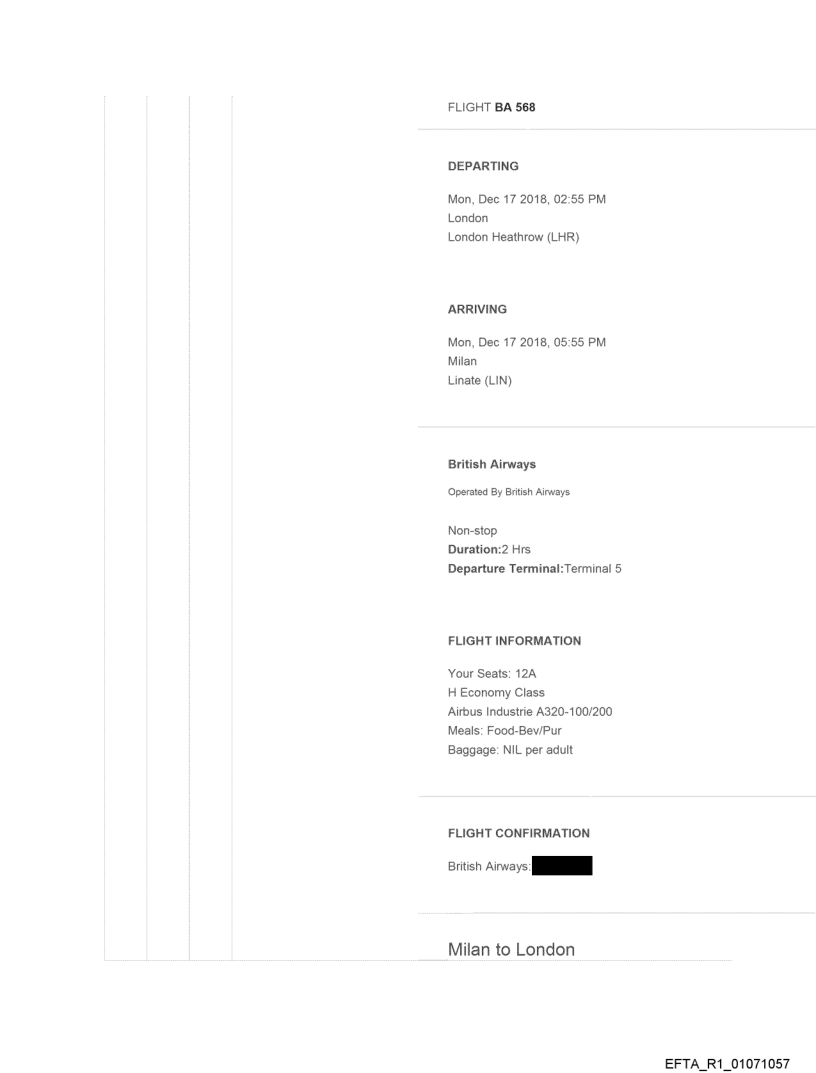The image size is (816, 1073).
Task: Click the Linate (LIN) airport text
Action: point(480,378)
